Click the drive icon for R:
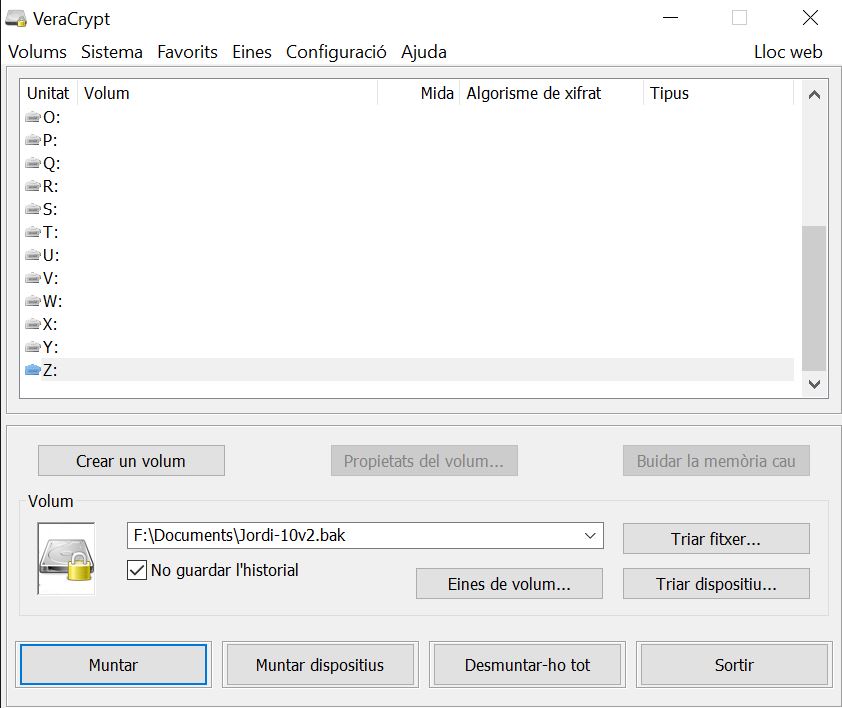This screenshot has height=708, width=842. tap(33, 186)
